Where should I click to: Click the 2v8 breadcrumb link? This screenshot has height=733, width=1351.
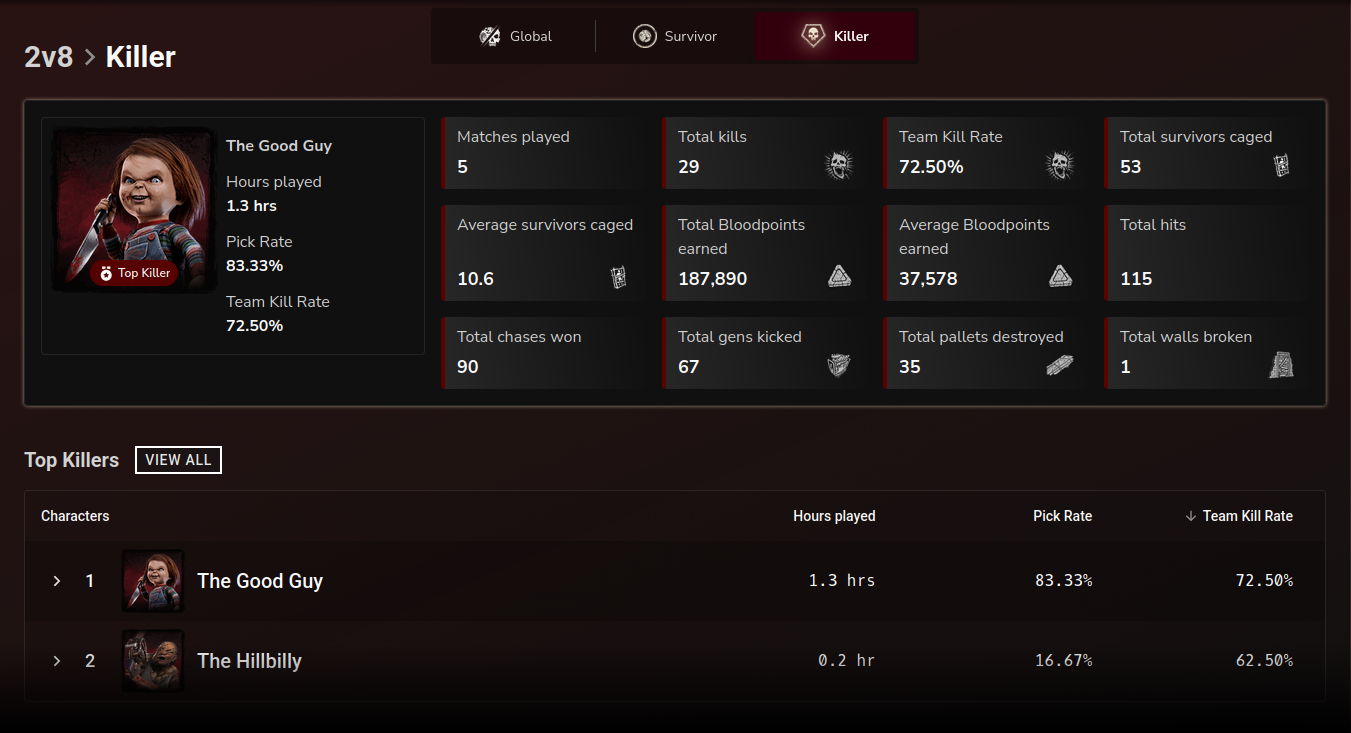(x=49, y=57)
